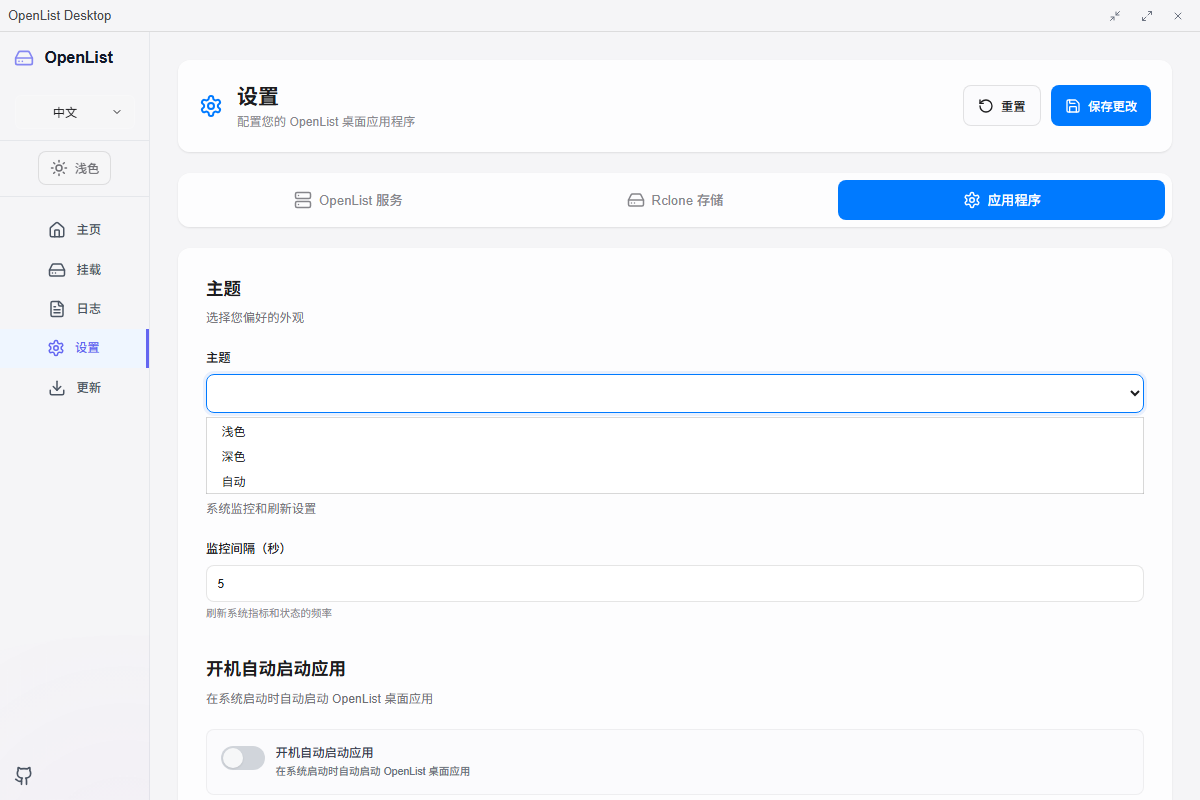This screenshot has width=1200, height=800.
Task: Collapse the 主题 select box
Action: click(674, 393)
